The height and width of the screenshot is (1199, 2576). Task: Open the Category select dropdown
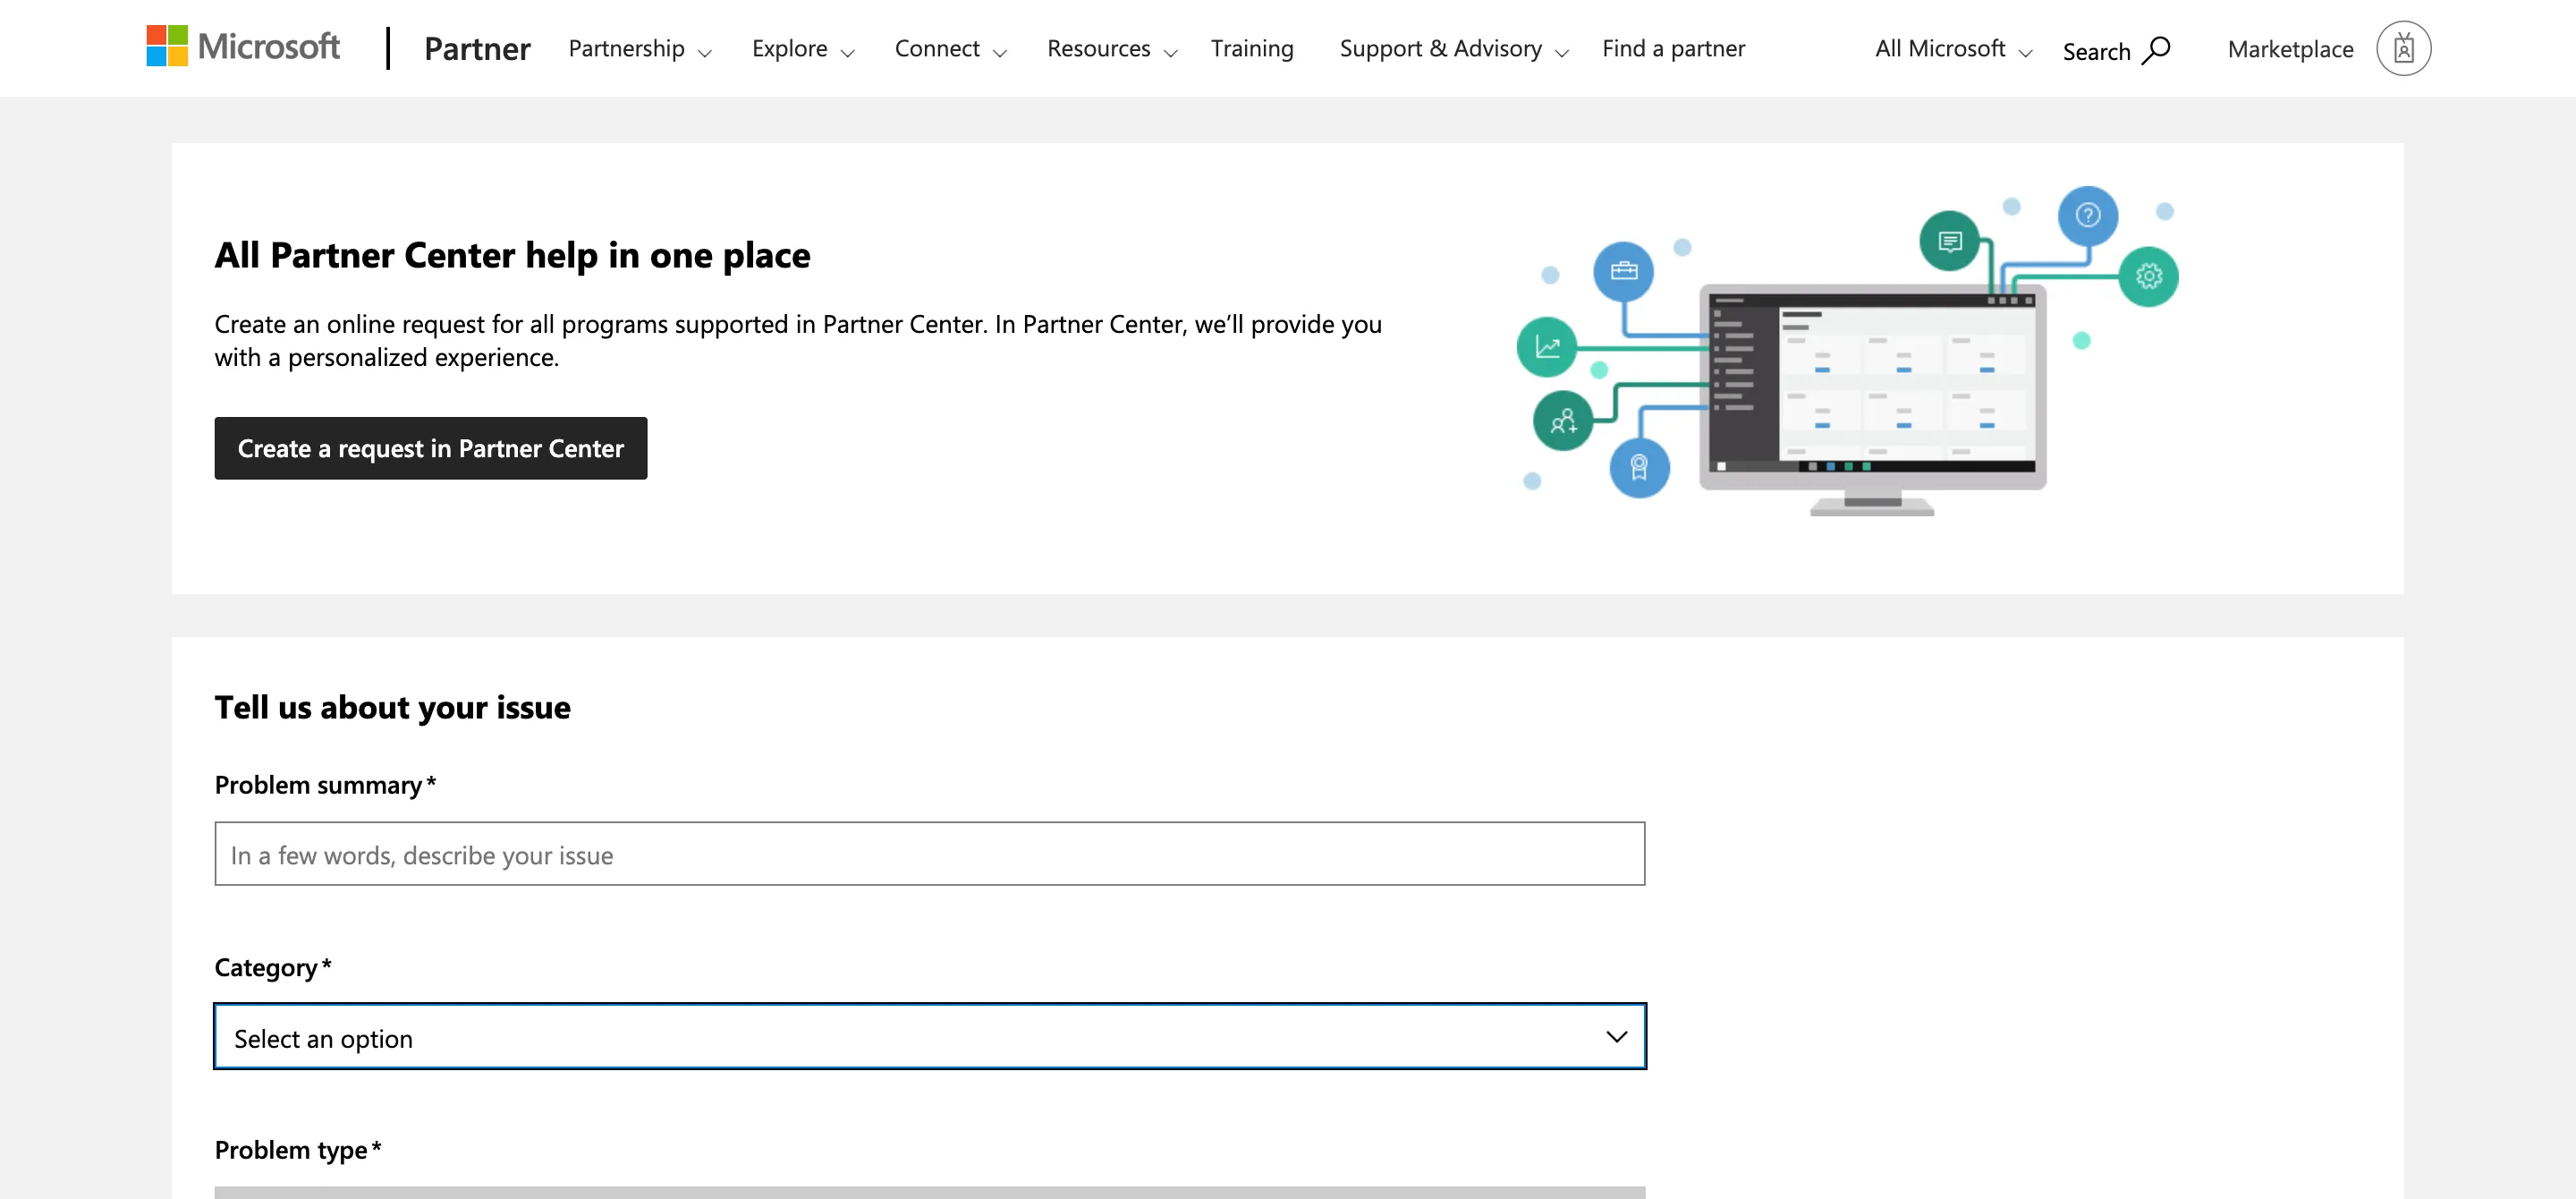(930, 1036)
